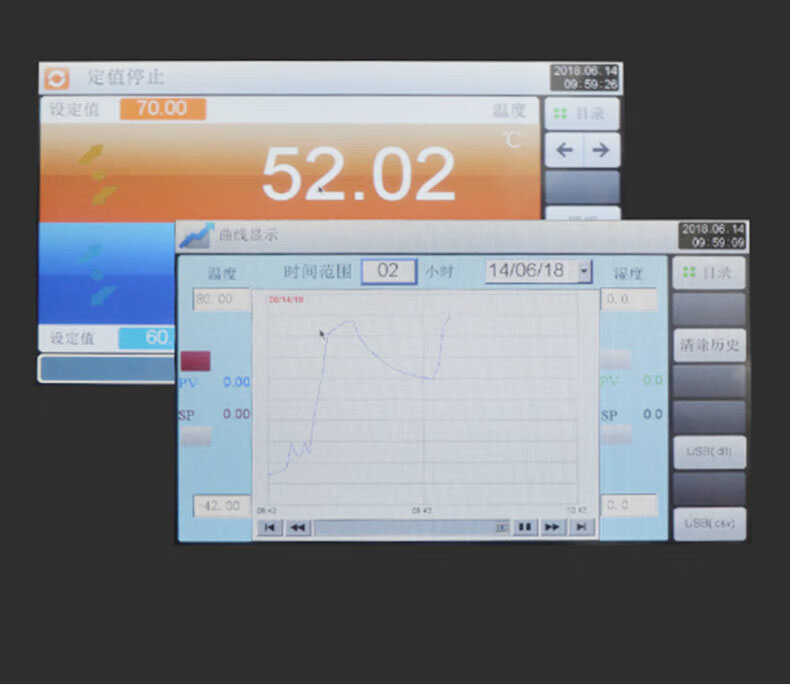Click the orange refresh icon beside 定值停止
The height and width of the screenshot is (685, 790).
tap(57, 78)
